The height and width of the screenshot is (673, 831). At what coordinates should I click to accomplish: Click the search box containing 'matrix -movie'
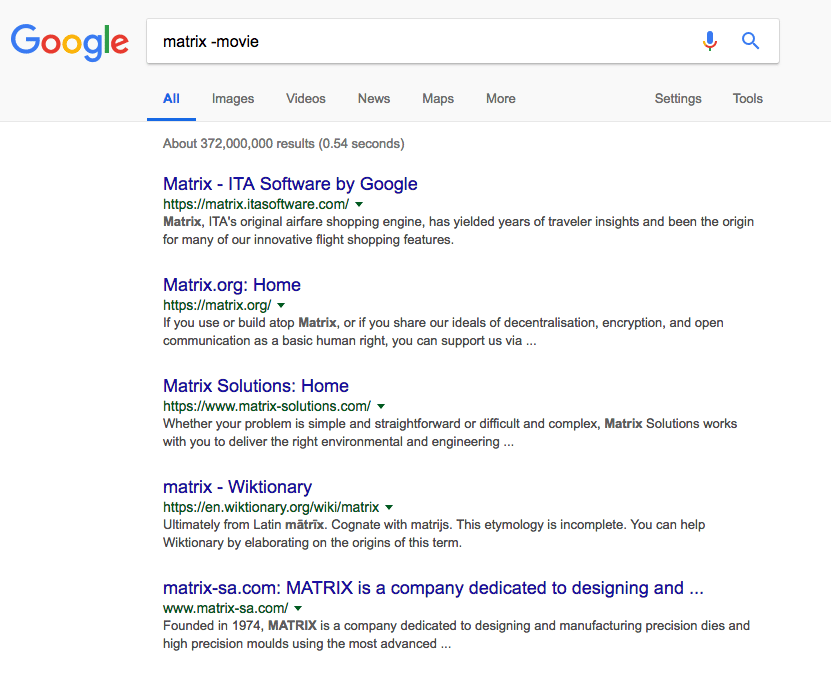[463, 41]
